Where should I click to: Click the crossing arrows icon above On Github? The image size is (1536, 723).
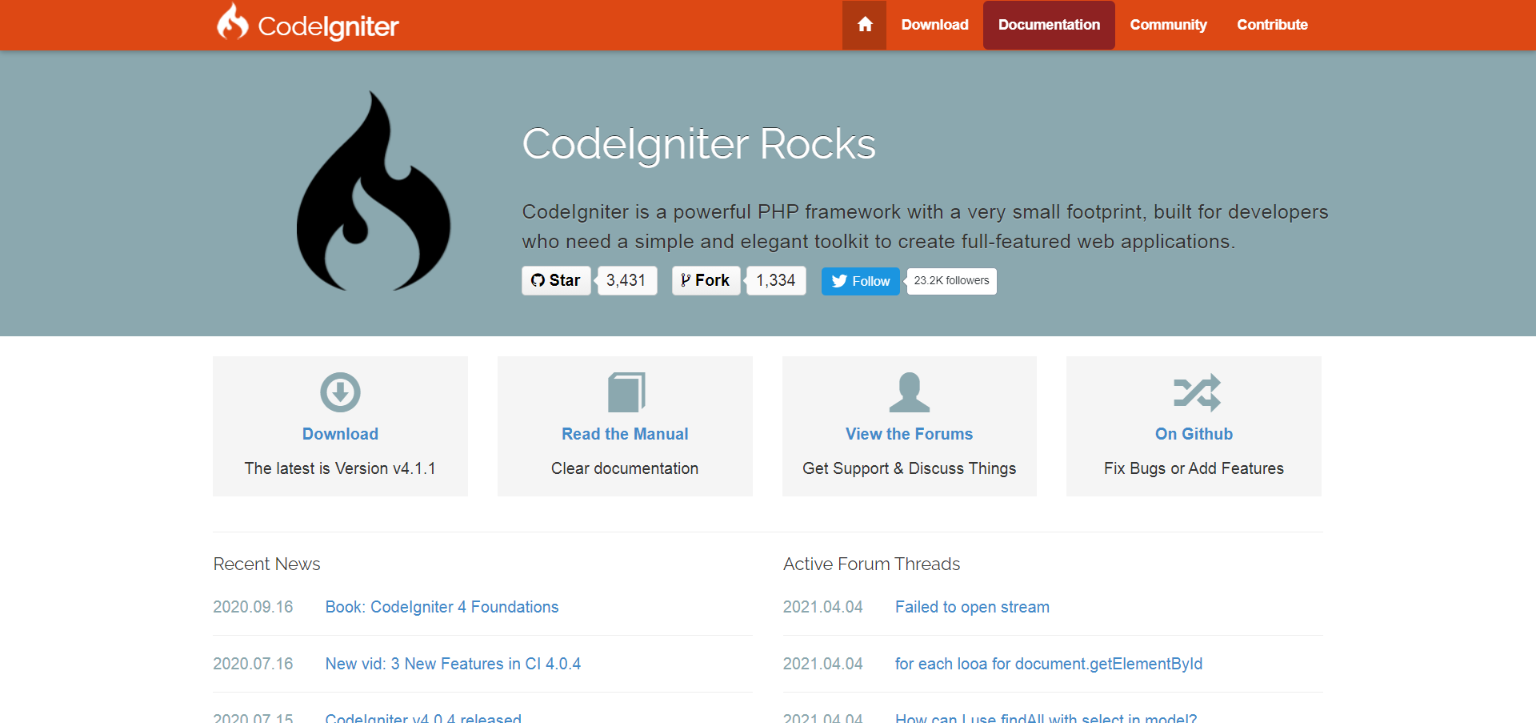pyautogui.click(x=1193, y=392)
